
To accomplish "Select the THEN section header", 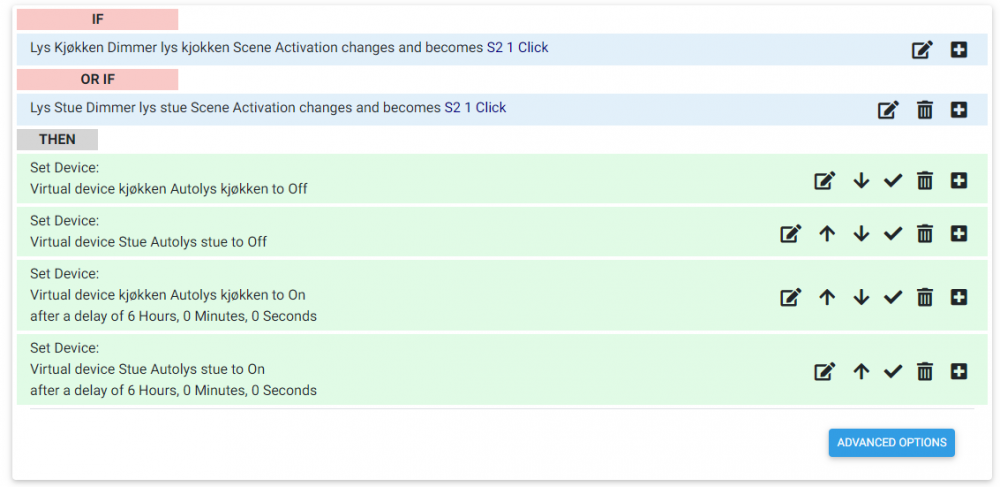I will (57, 140).
